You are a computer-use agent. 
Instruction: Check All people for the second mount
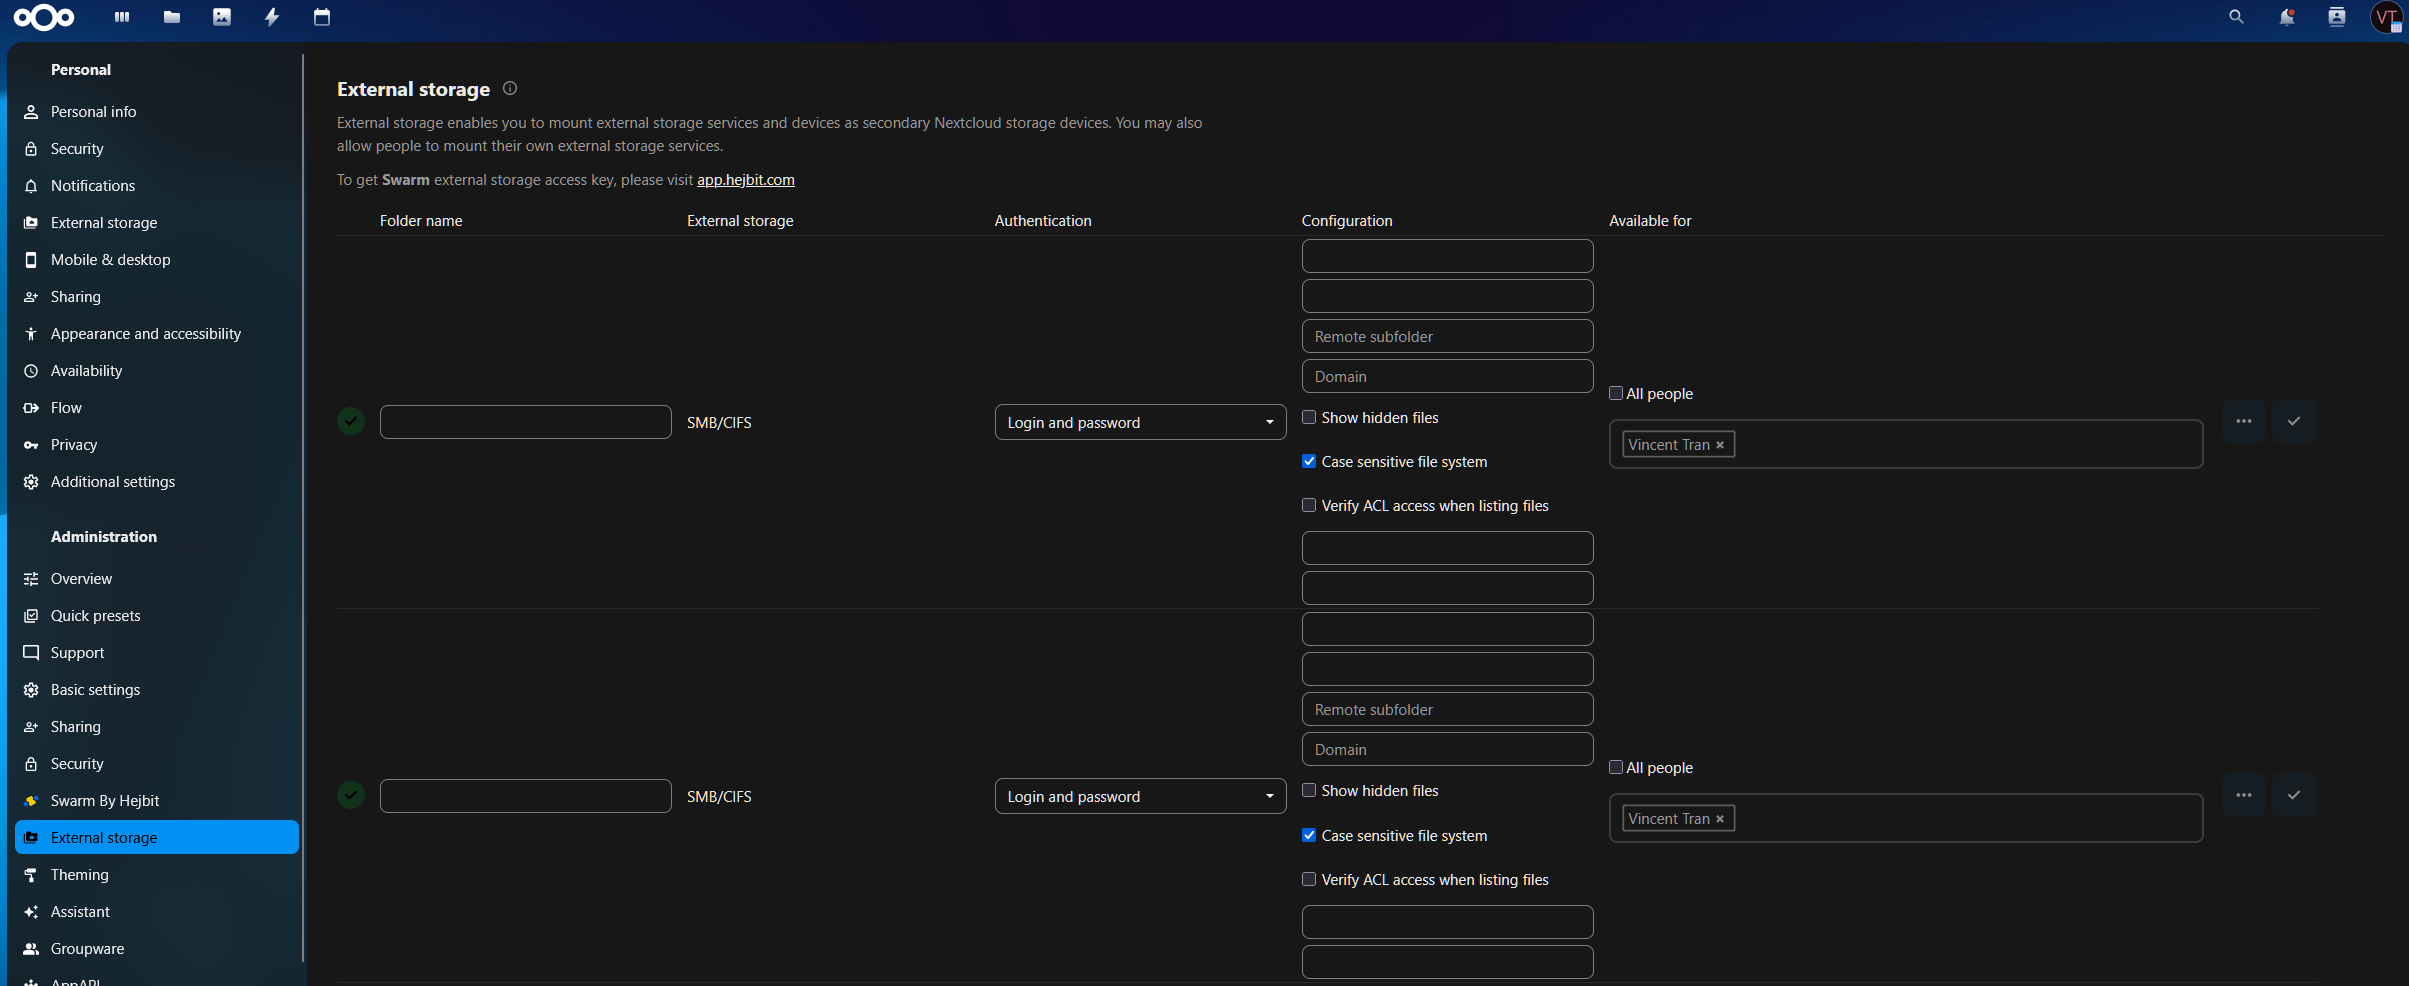point(1616,767)
